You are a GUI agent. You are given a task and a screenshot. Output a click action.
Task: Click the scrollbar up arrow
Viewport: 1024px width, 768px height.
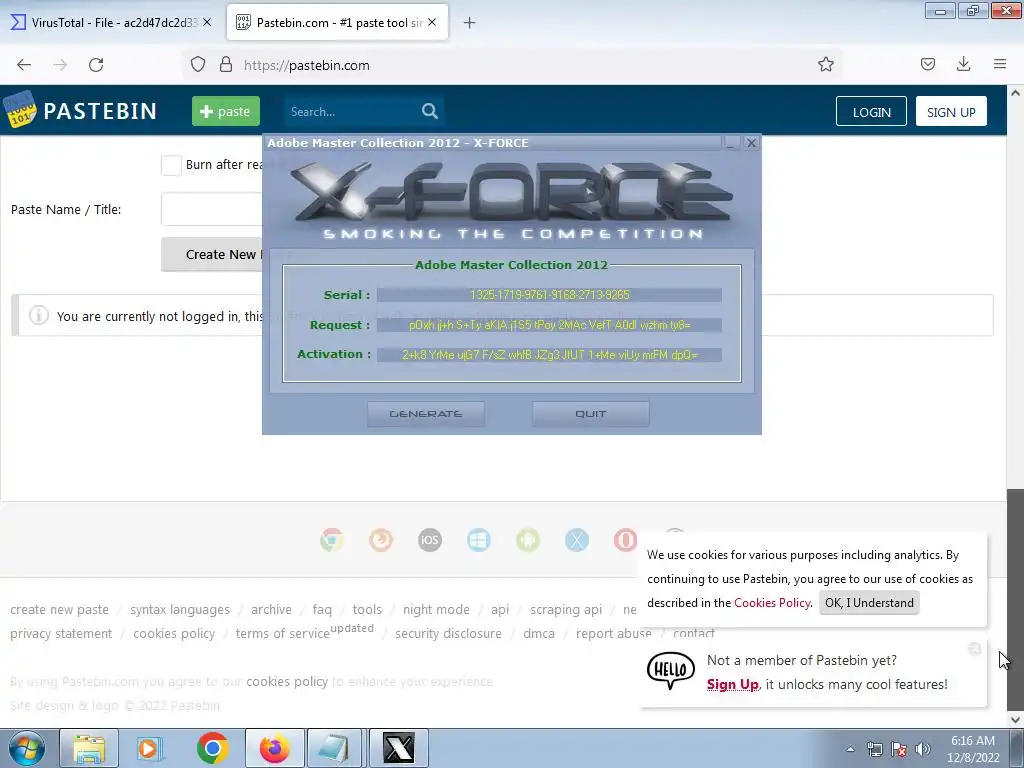point(1015,93)
